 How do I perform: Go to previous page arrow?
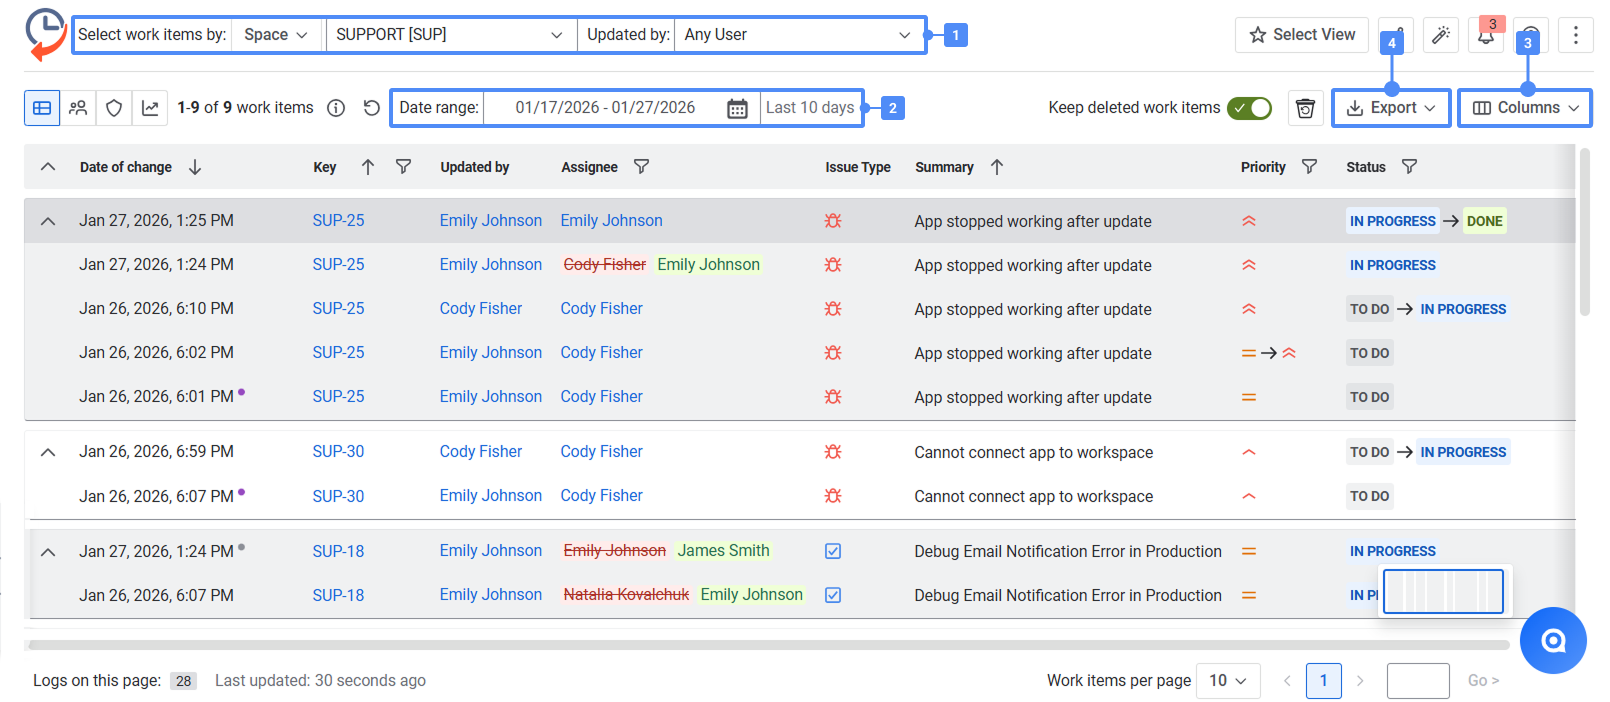pos(1287,681)
